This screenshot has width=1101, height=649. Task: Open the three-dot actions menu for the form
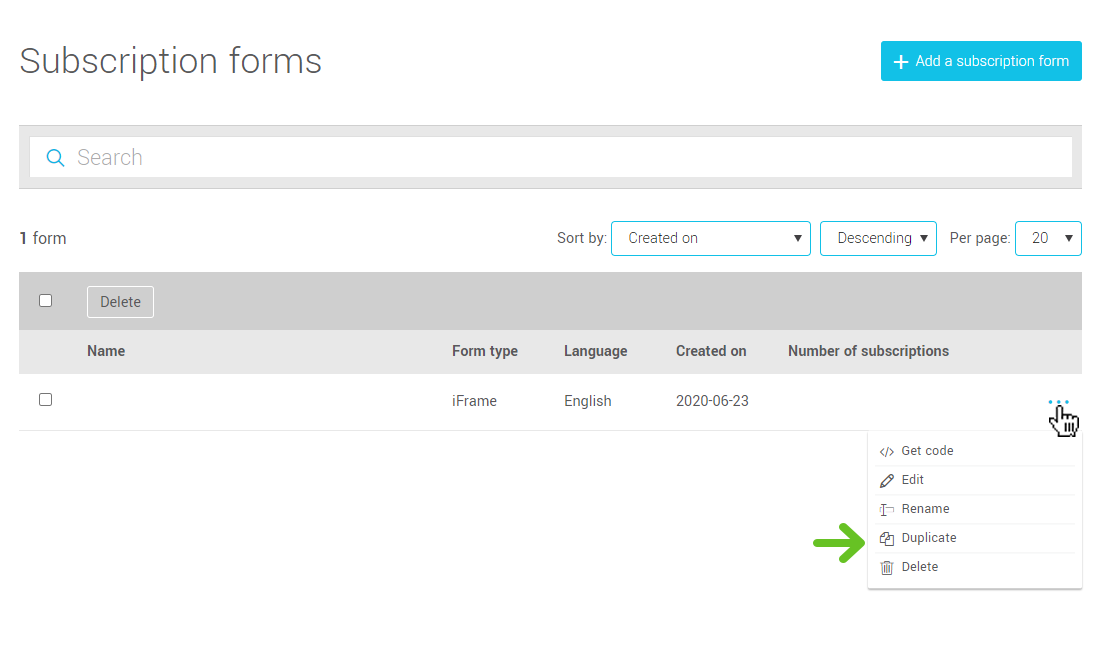tap(1058, 402)
